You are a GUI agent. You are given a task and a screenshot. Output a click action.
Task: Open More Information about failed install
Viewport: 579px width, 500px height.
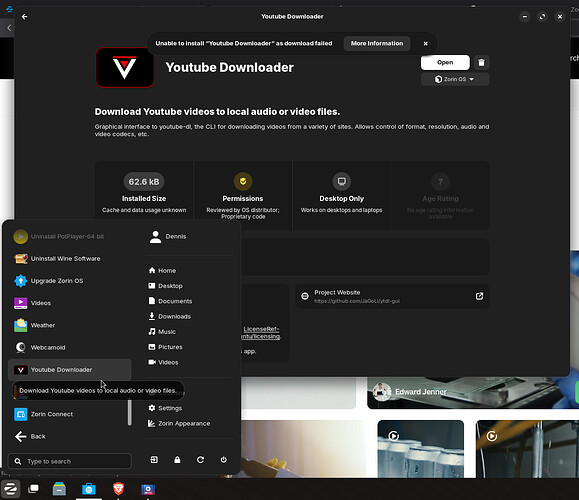[x=377, y=44]
